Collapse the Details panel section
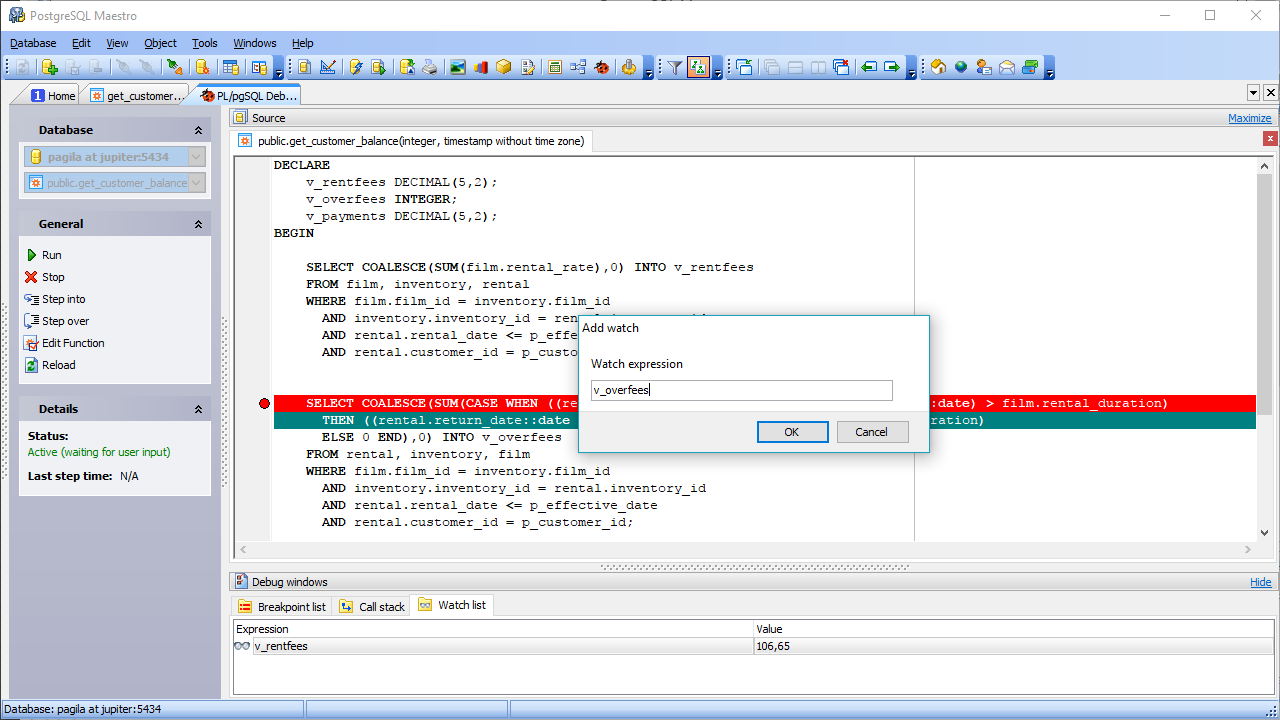 point(198,409)
